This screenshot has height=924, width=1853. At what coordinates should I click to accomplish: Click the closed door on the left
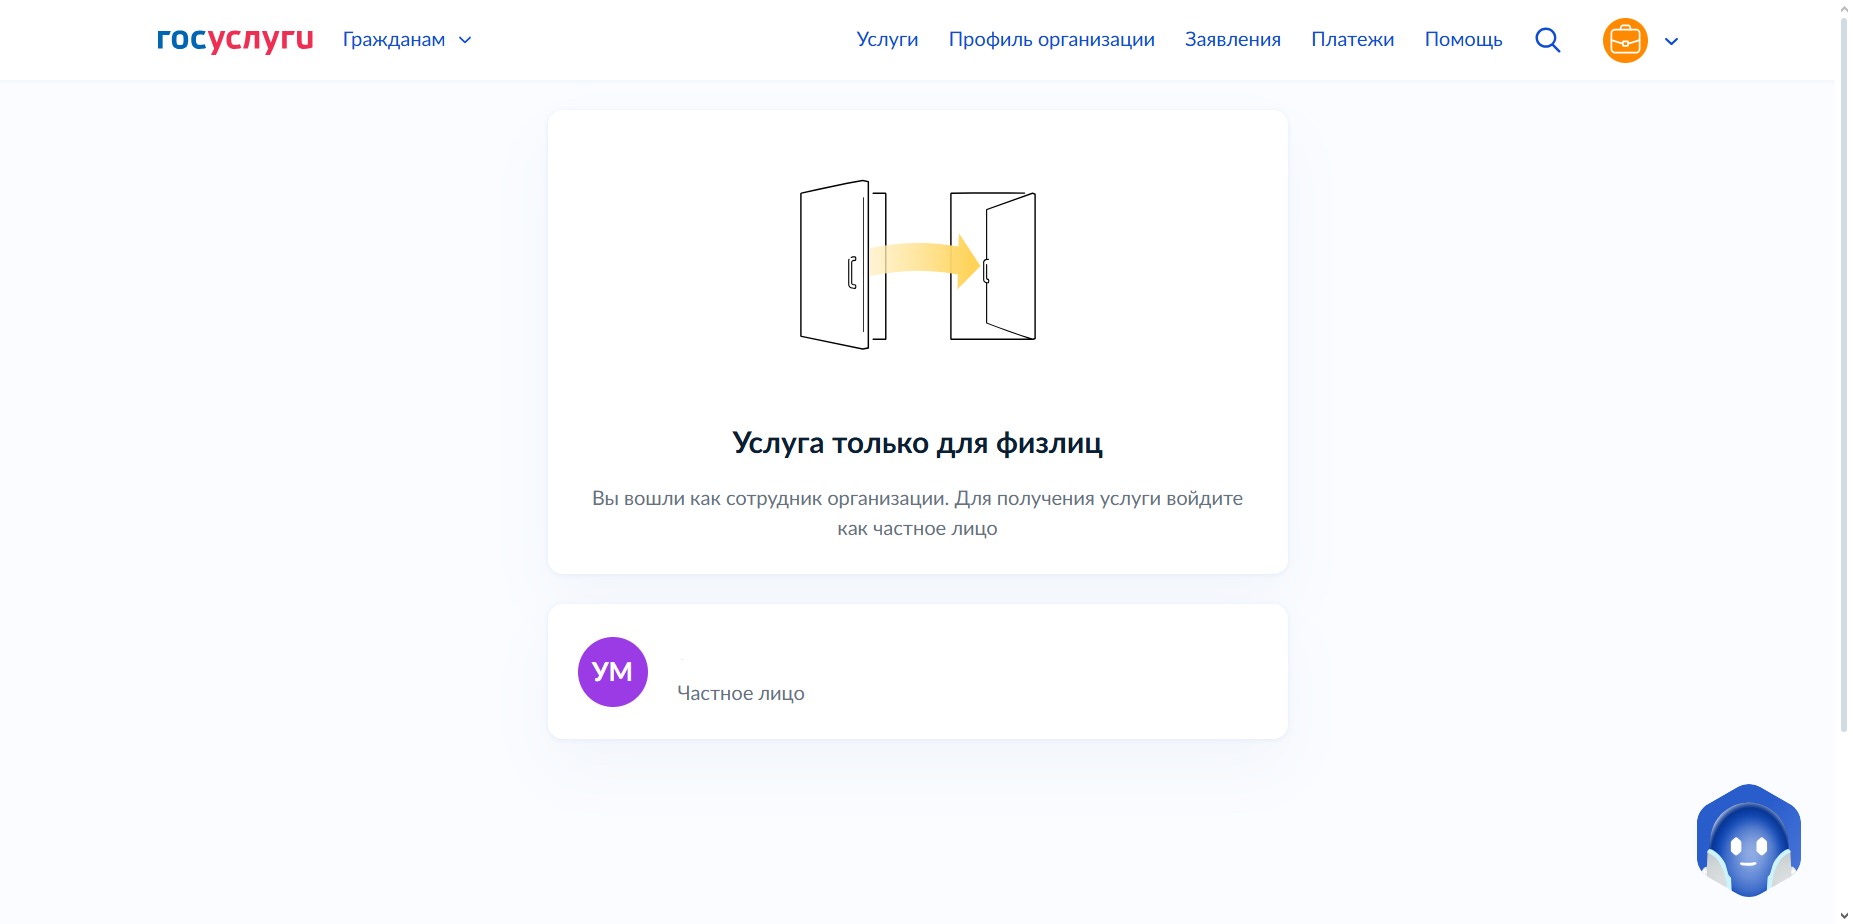click(842, 265)
